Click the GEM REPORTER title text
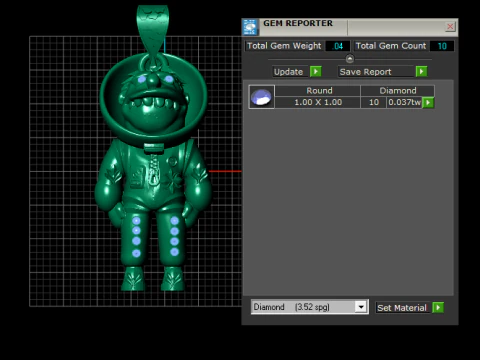 tap(298, 23)
